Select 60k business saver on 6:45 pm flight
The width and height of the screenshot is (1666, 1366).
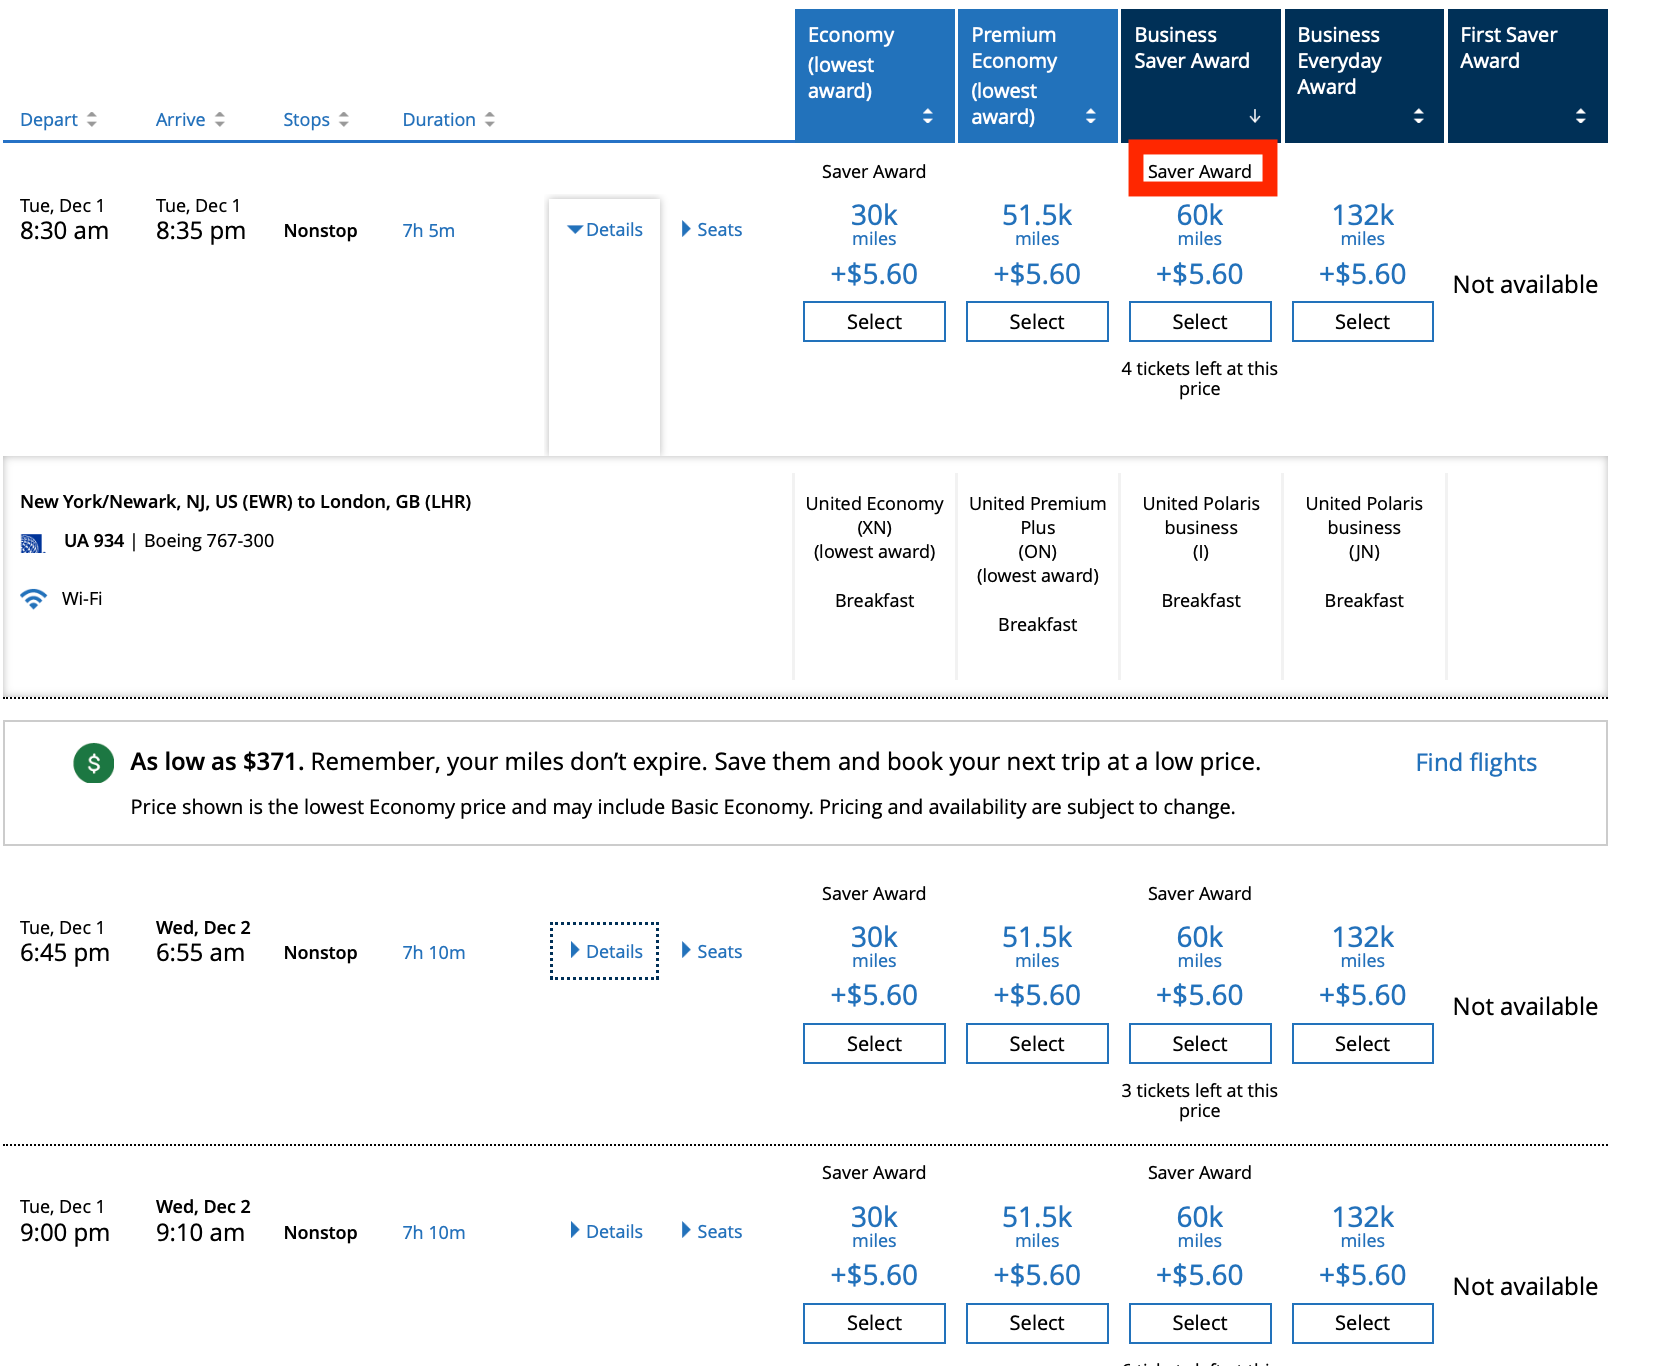coord(1200,1044)
